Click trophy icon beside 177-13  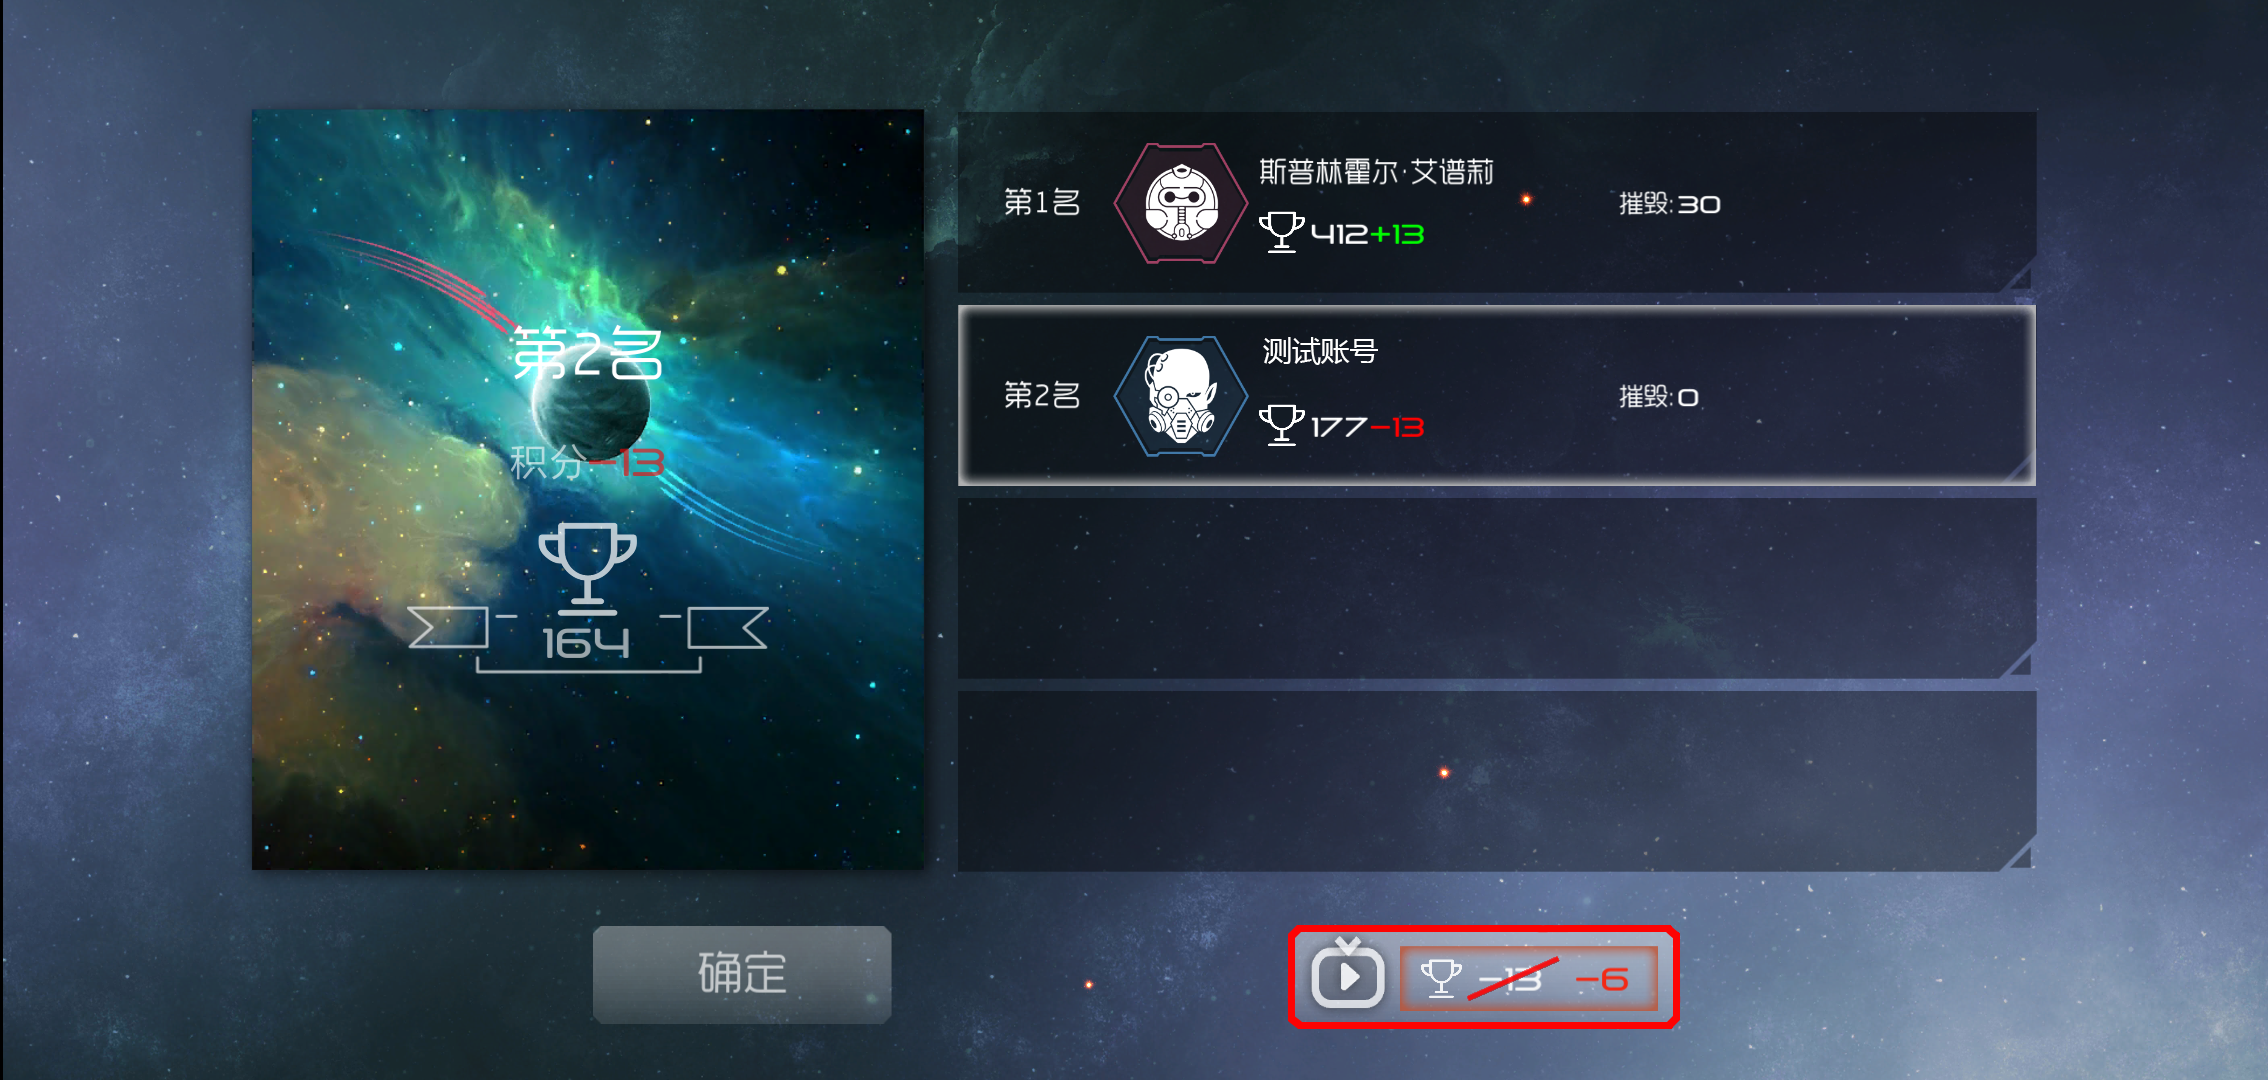tap(1281, 425)
